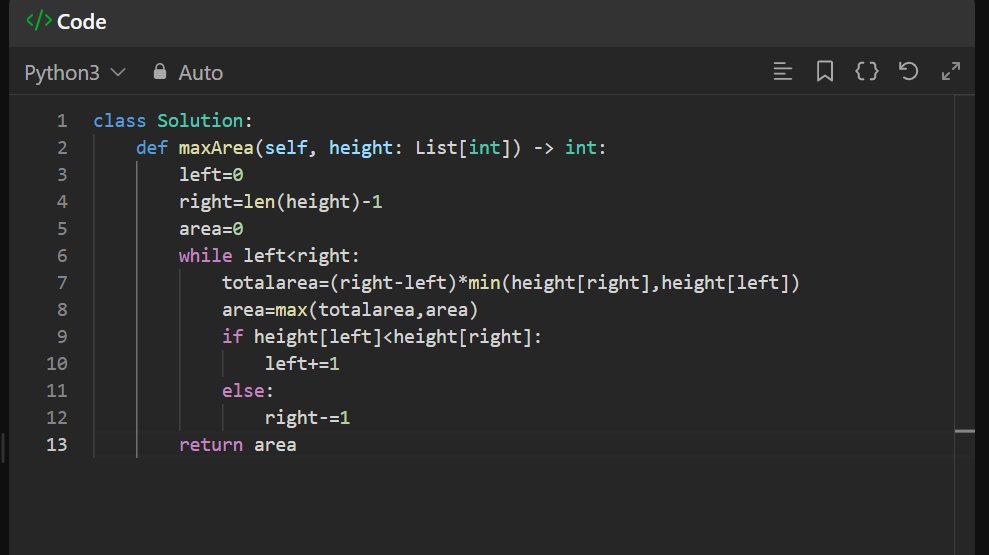Click the 'else:' keyword on line 11
The width and height of the screenshot is (989, 555).
click(248, 390)
